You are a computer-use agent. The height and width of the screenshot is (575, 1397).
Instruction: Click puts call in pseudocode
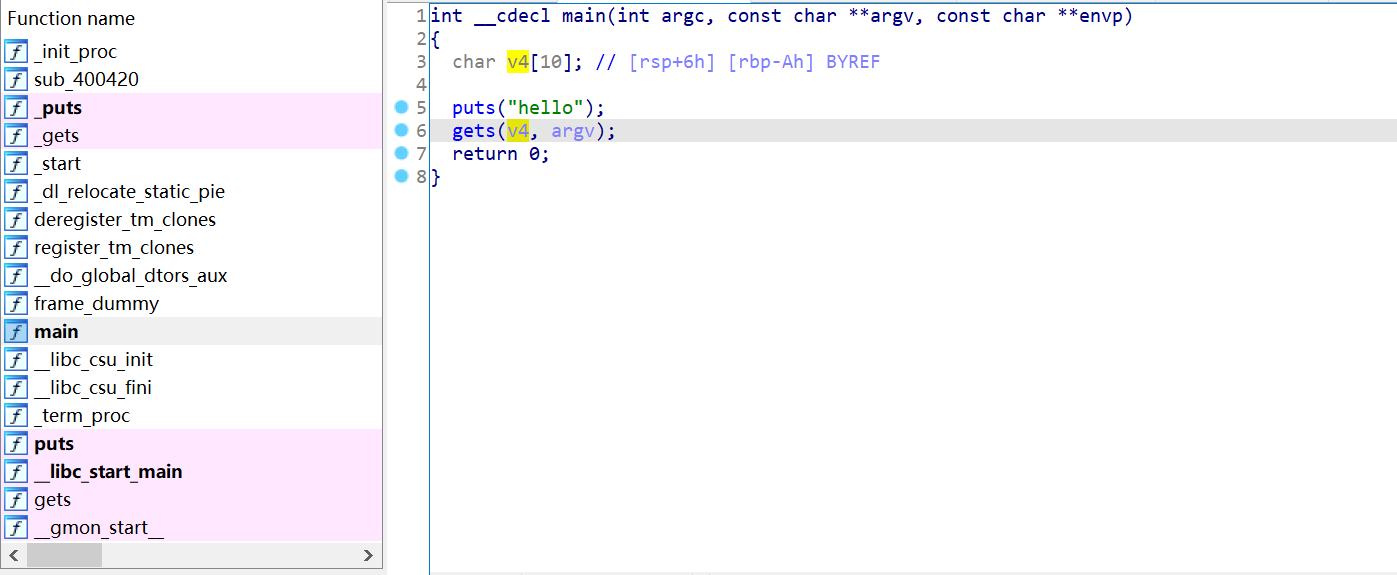[474, 108]
